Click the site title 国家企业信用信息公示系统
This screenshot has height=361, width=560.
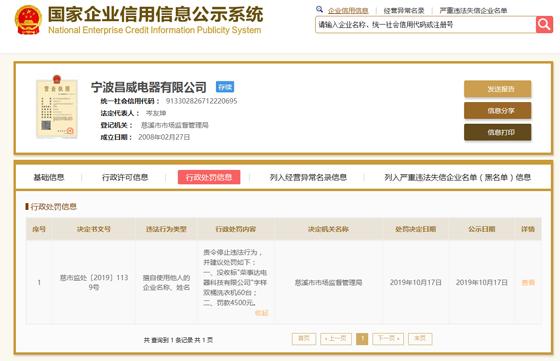(156, 14)
